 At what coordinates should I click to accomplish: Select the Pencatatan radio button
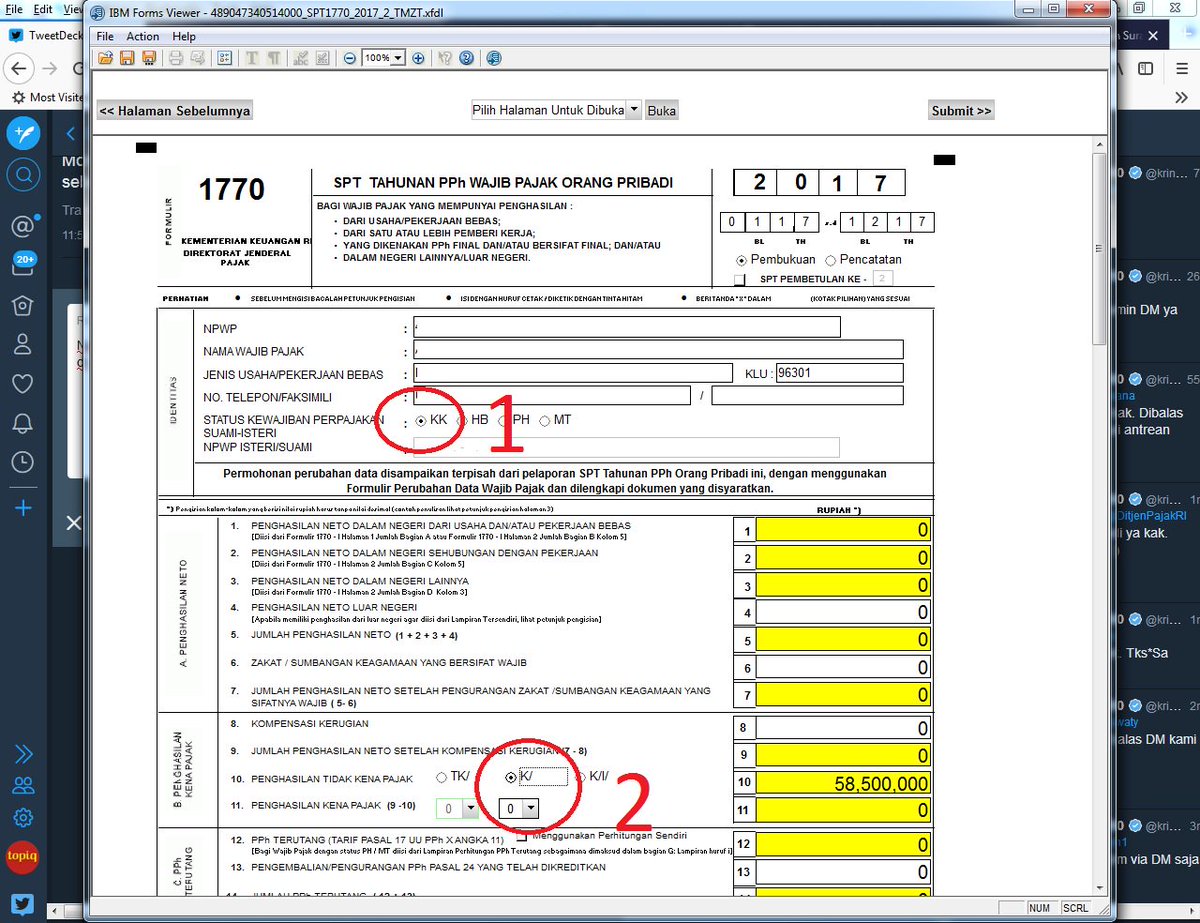(831, 260)
